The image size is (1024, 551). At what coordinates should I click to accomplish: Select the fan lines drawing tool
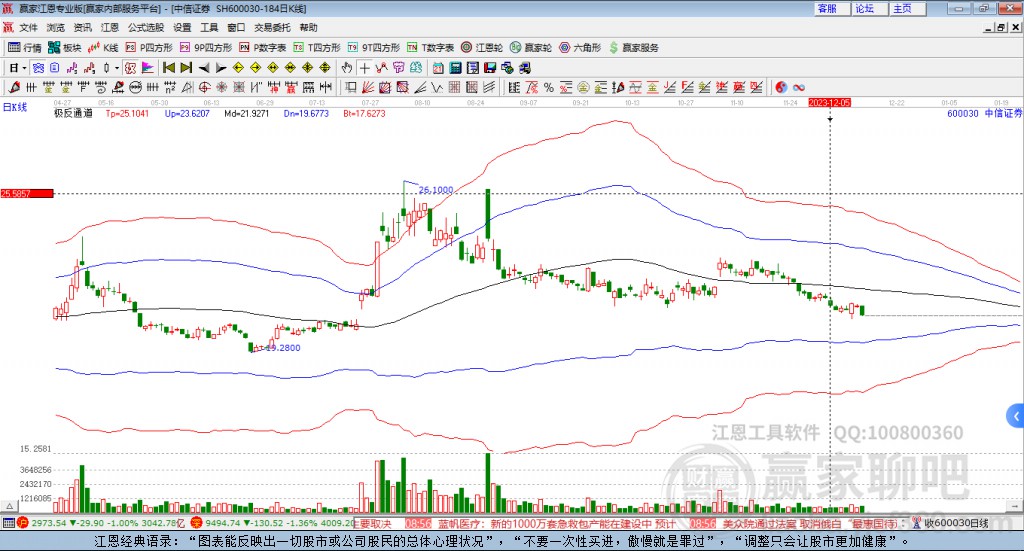(x=368, y=87)
